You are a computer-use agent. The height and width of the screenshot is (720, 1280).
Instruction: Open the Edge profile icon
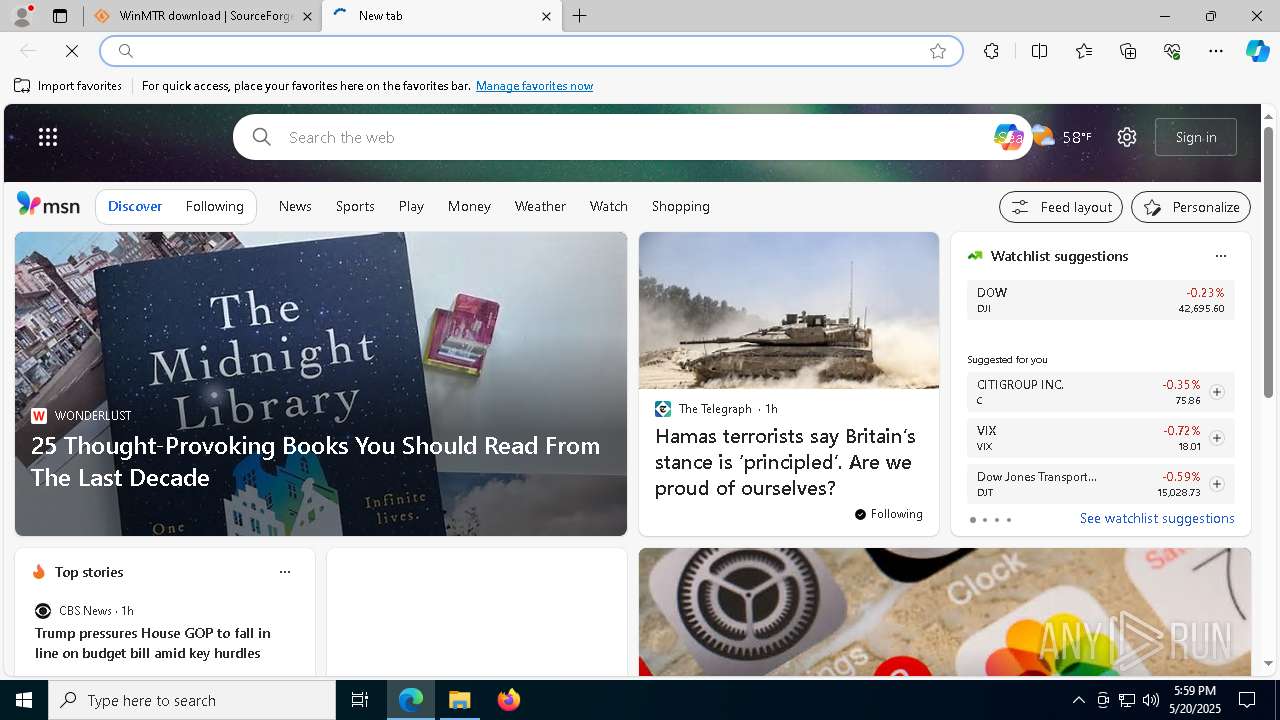tap(22, 16)
